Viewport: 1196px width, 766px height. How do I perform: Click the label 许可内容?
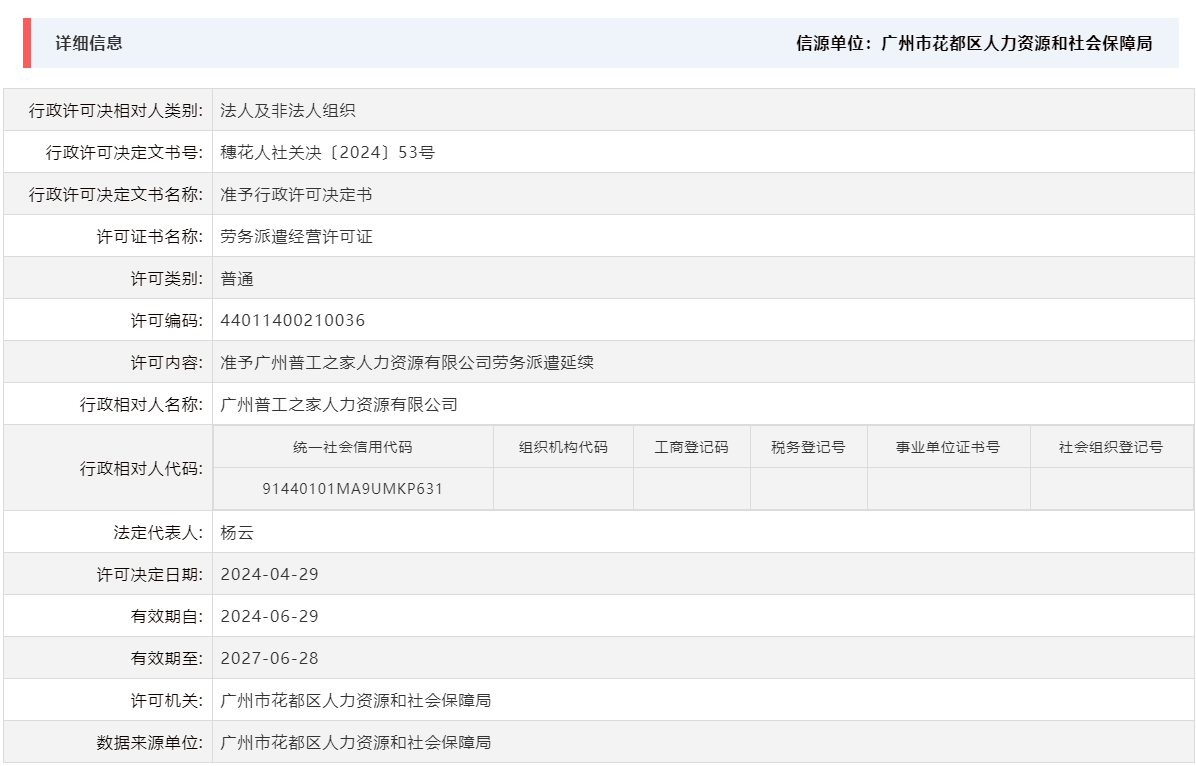point(166,362)
